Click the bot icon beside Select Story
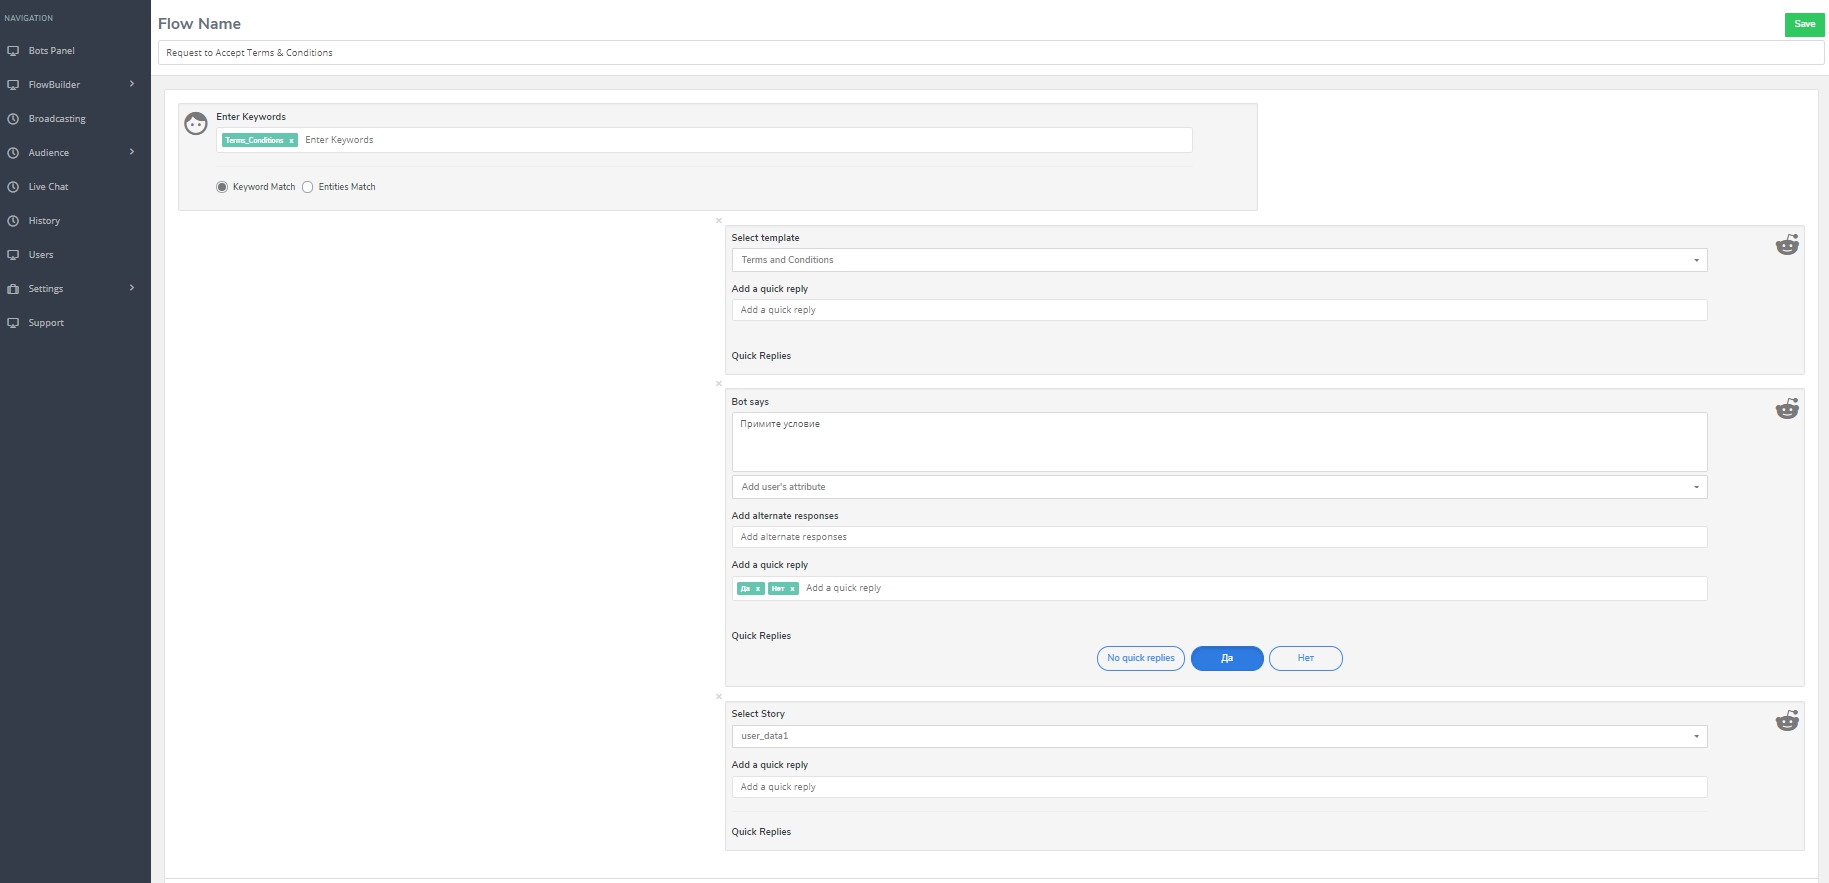Viewport: 1829px width, 883px height. (x=1786, y=721)
